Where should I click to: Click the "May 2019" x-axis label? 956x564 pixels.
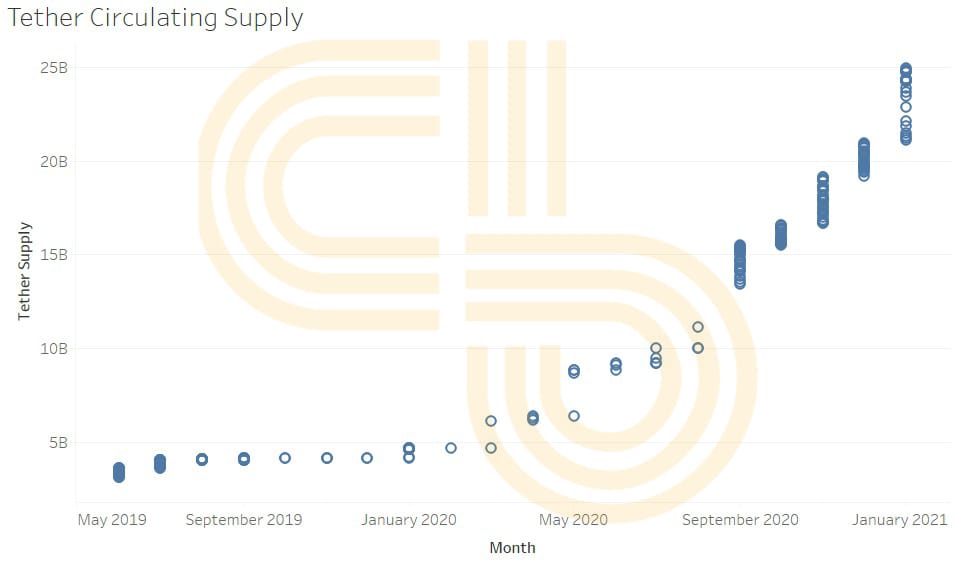(x=112, y=520)
